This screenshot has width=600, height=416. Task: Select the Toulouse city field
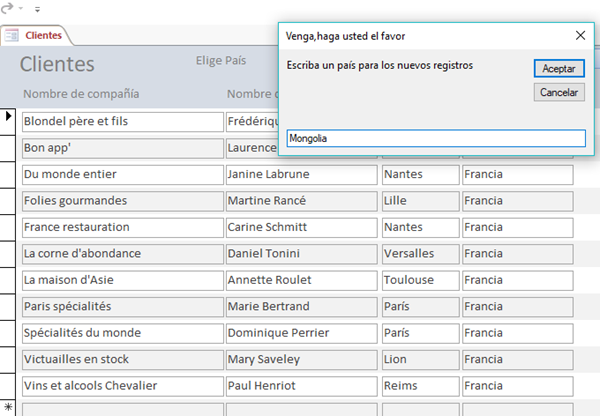pyautogui.click(x=419, y=280)
